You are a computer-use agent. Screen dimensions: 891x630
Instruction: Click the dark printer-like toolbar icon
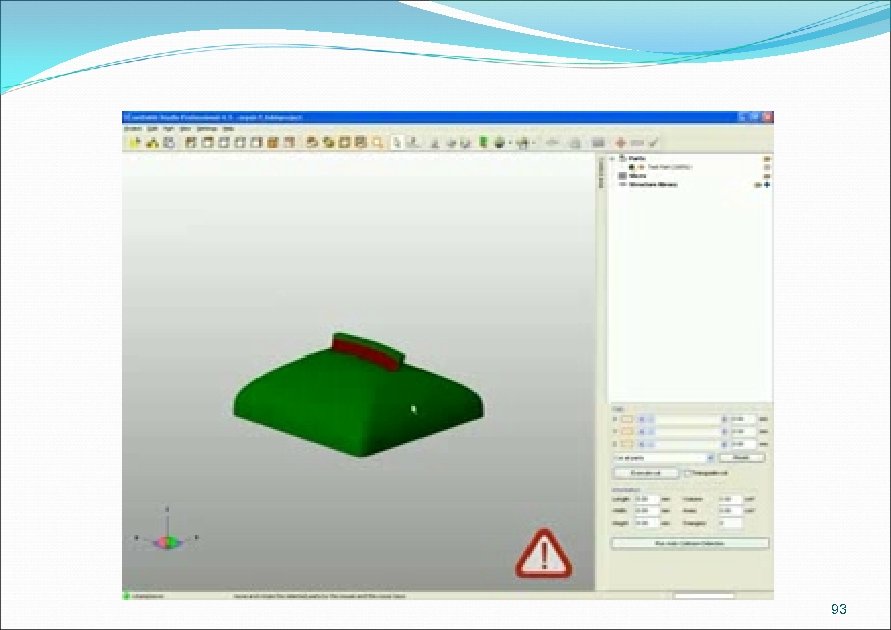[x=499, y=143]
